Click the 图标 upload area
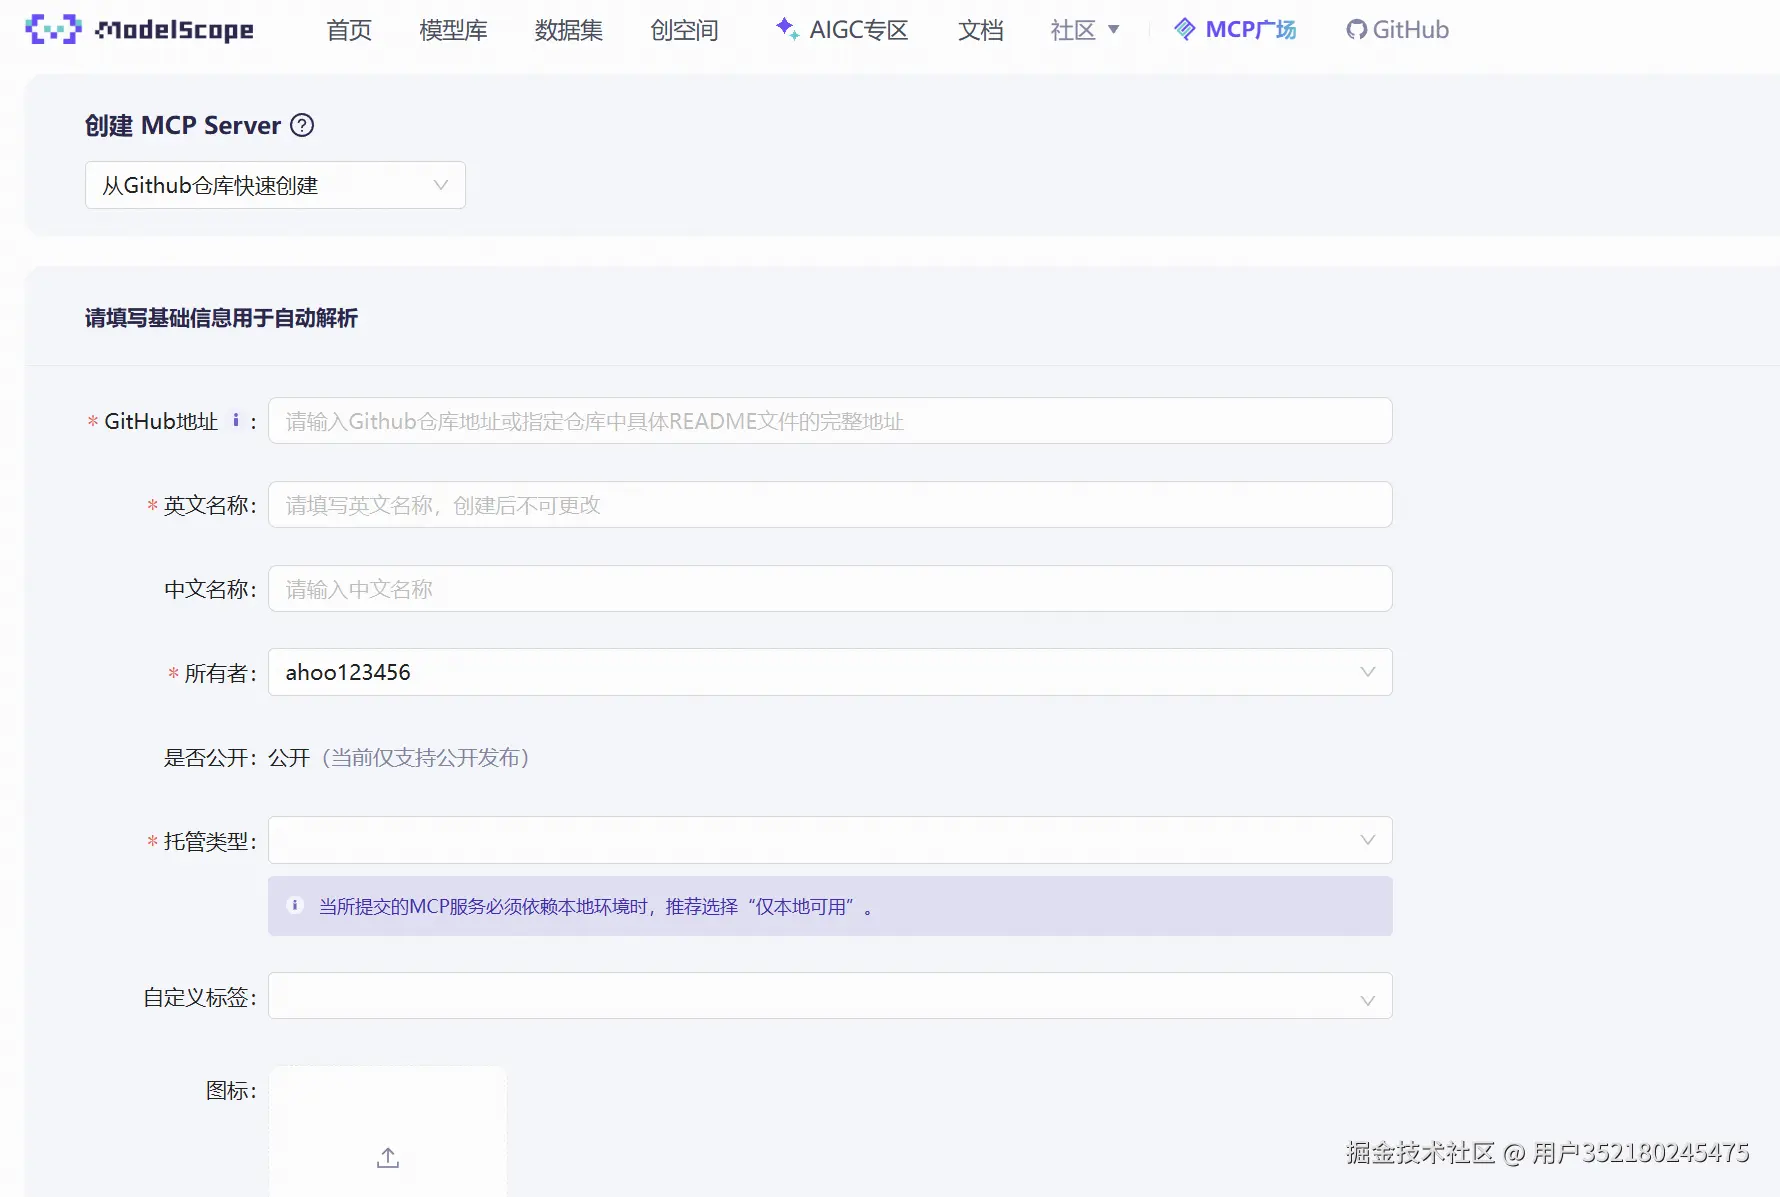 tap(388, 1131)
